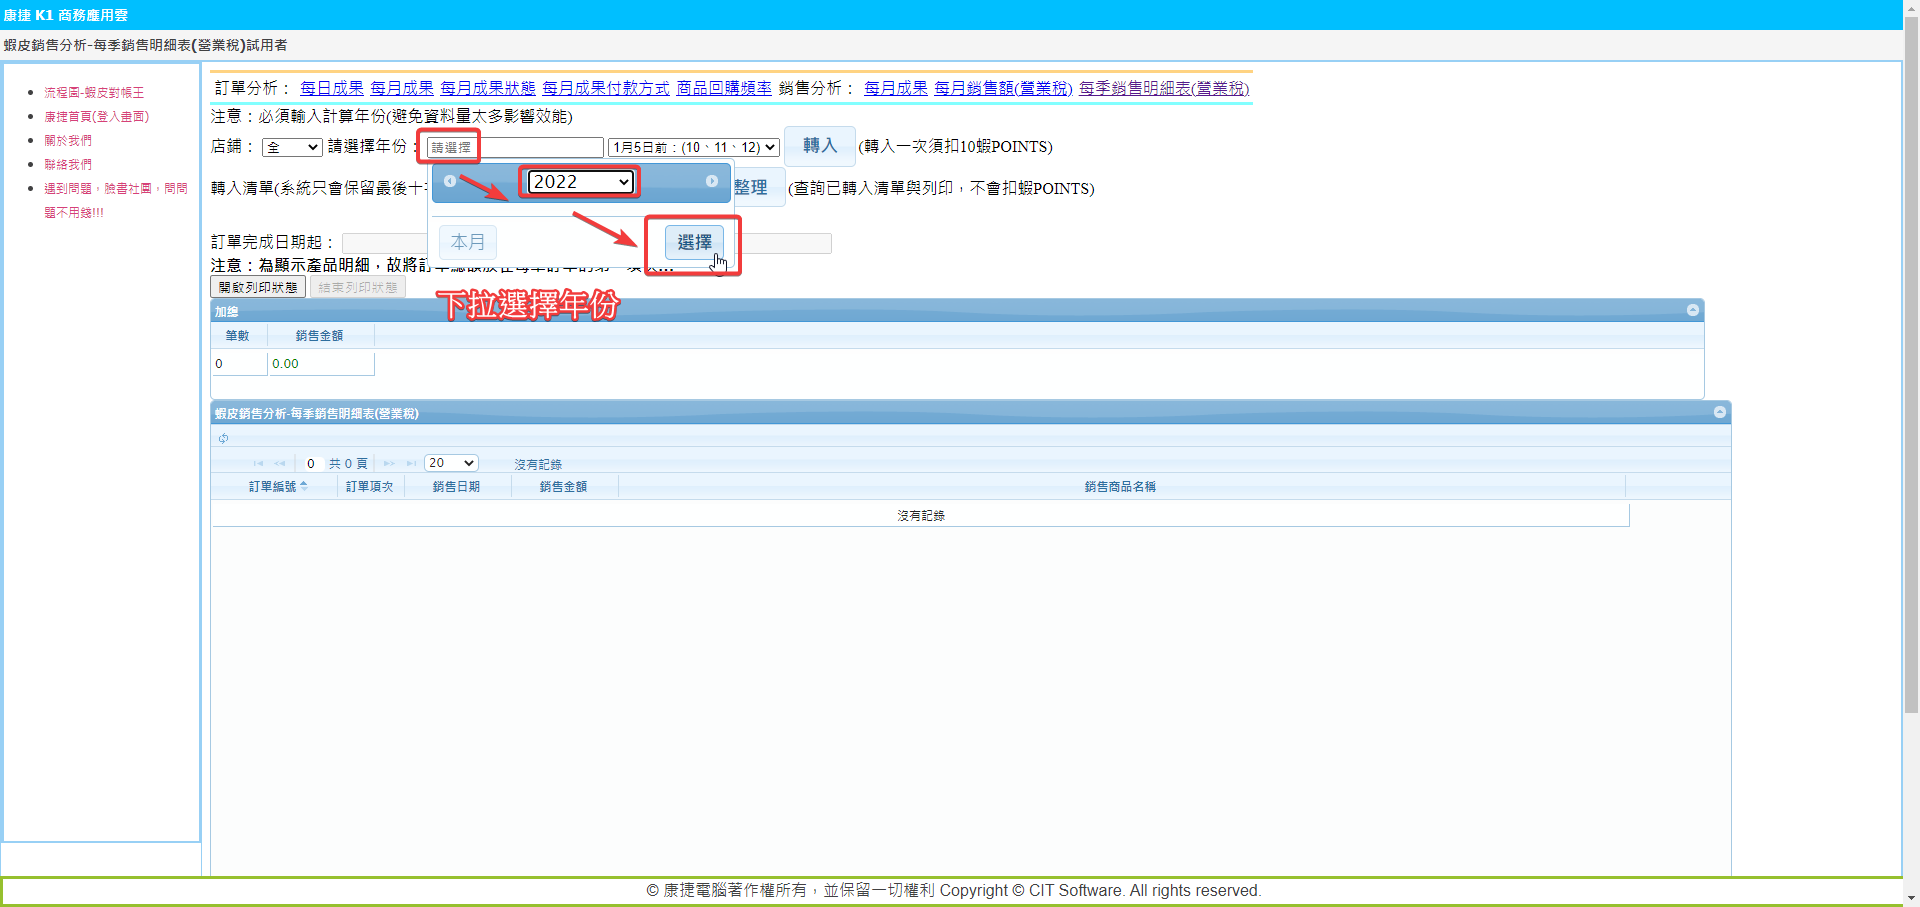This screenshot has width=1920, height=907.
Task: Click the 開啟列印狀態 button
Action: click(x=258, y=287)
